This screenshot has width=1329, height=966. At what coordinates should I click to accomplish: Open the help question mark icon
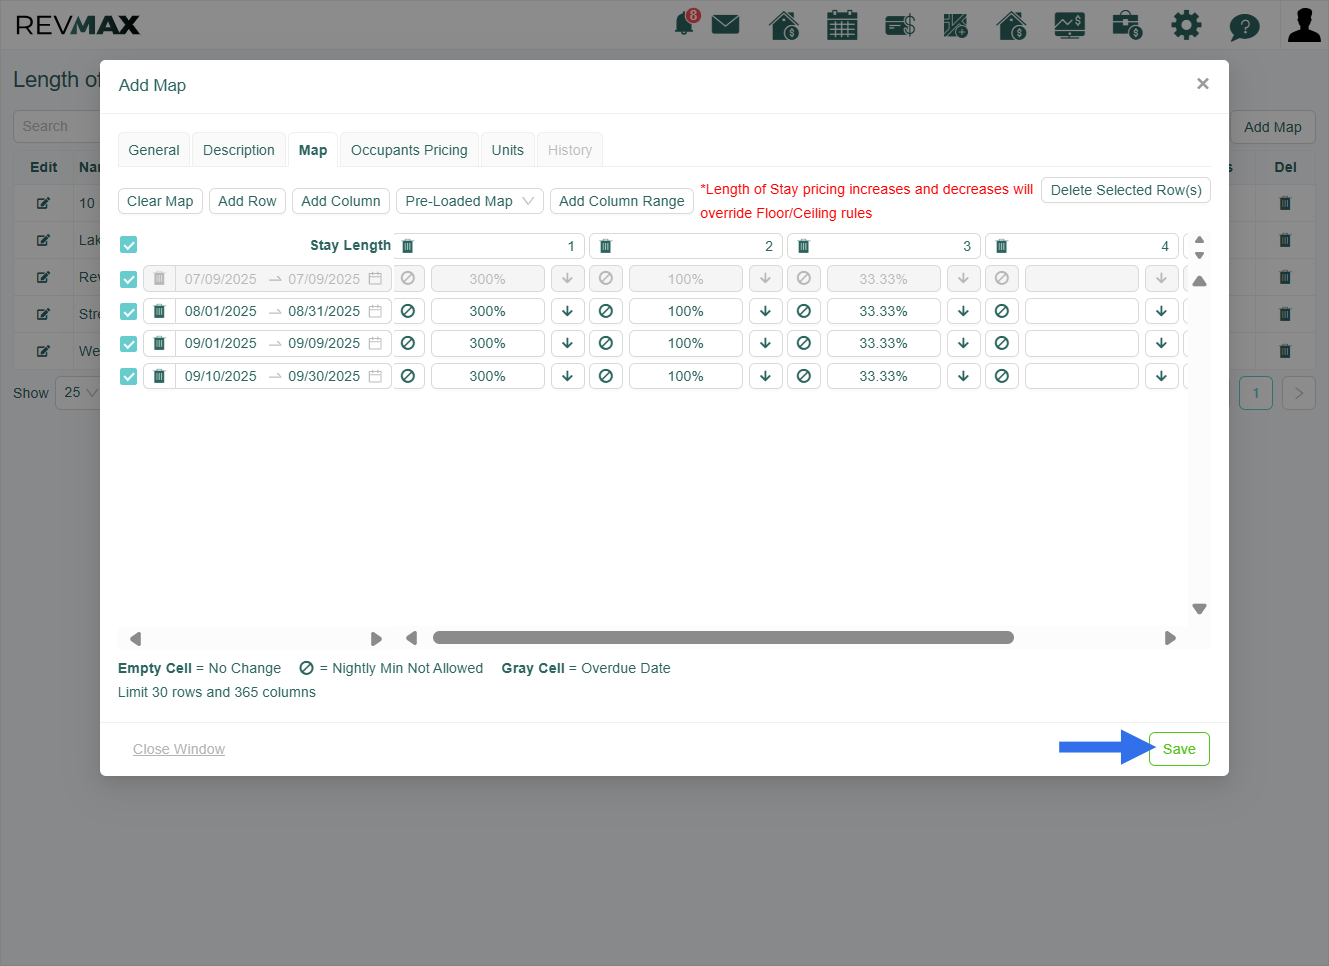tap(1244, 26)
